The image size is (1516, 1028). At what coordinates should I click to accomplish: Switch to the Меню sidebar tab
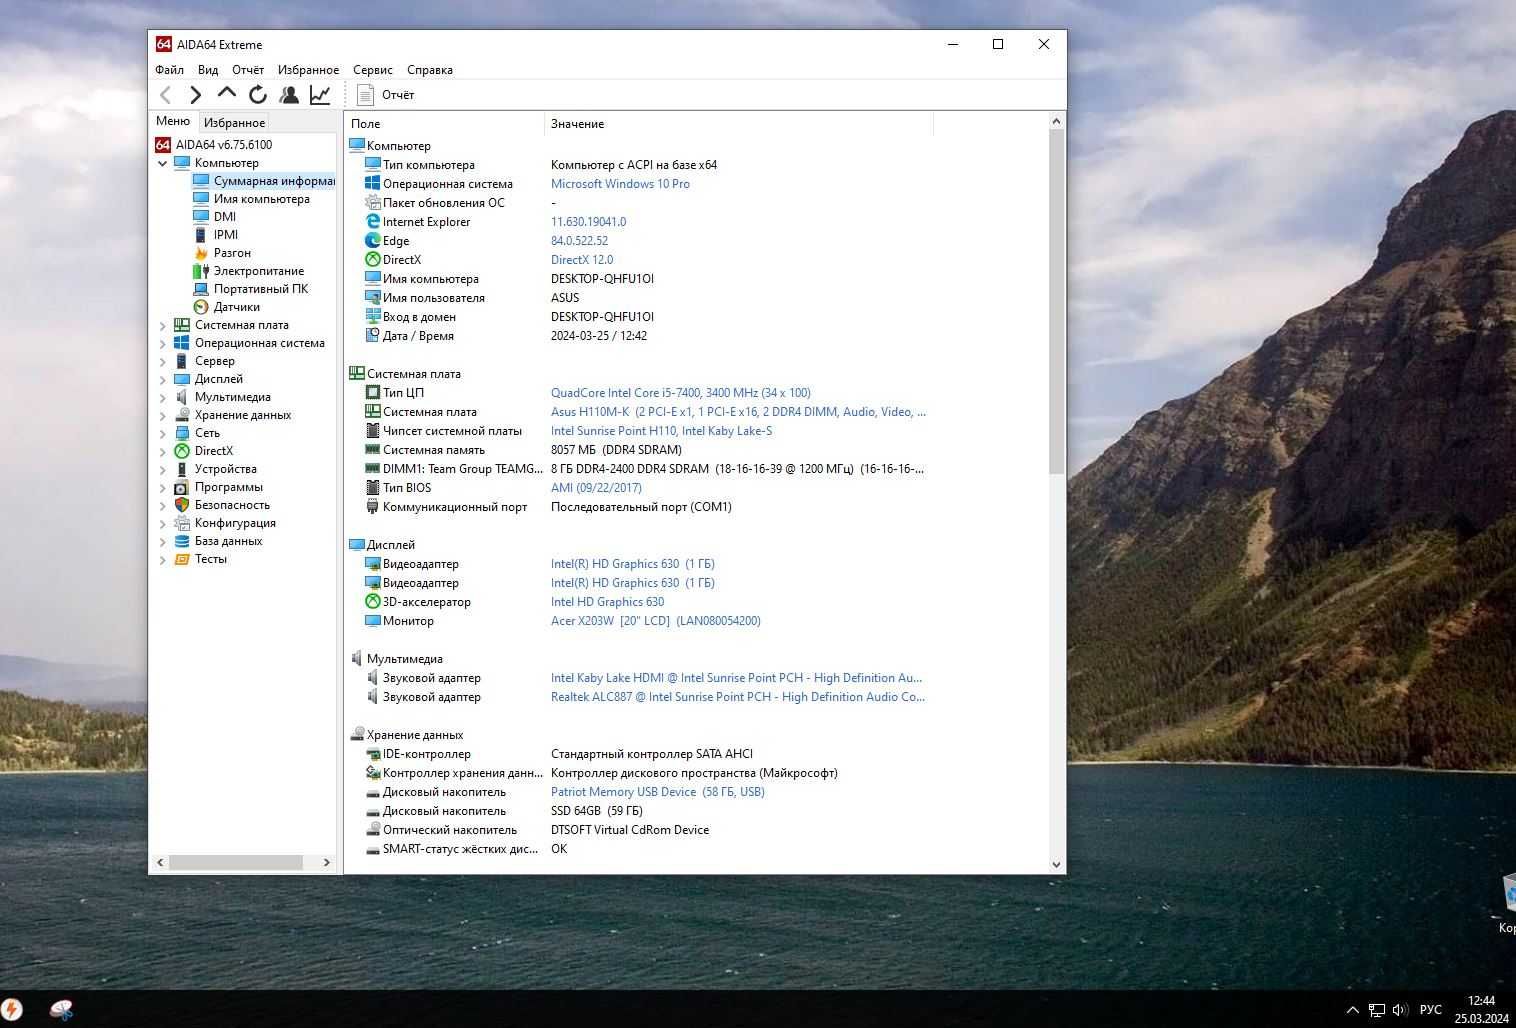[173, 121]
